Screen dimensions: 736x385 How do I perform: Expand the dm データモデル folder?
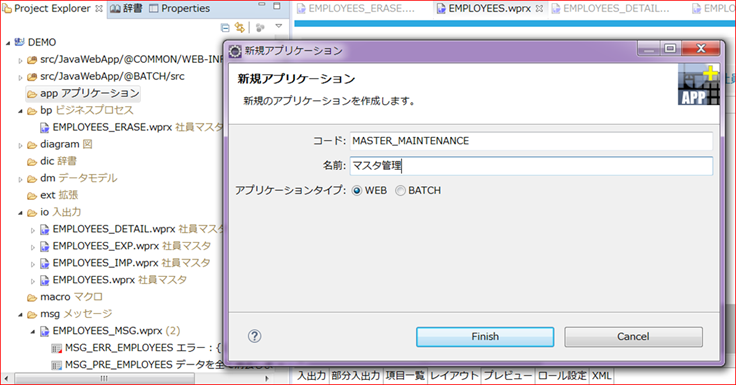(20, 179)
